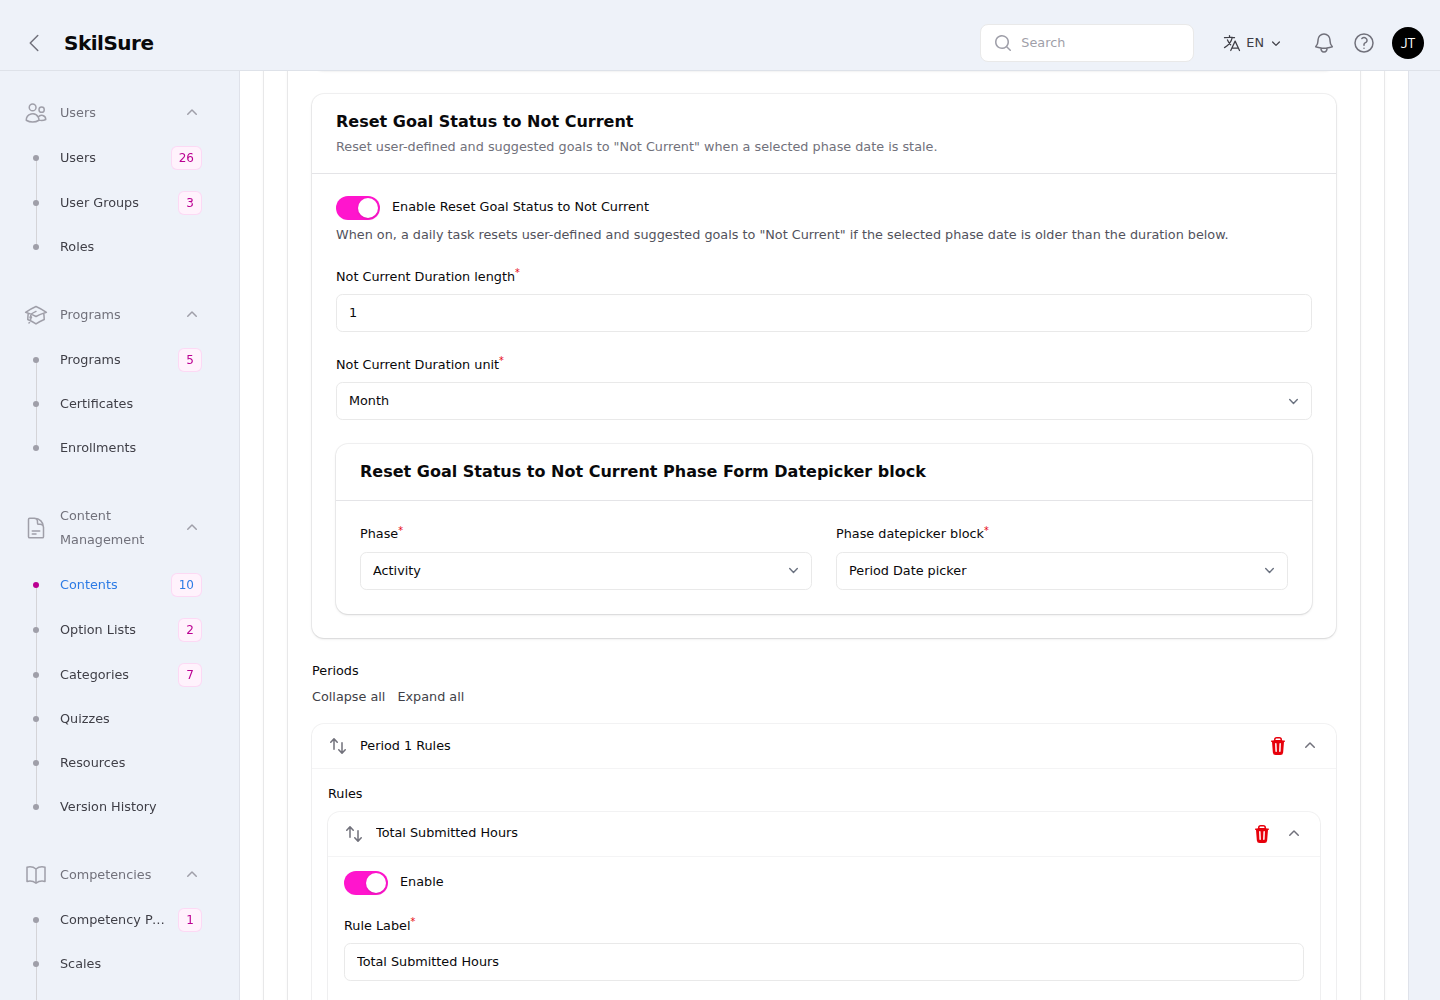Open Enrollments in sidebar
This screenshot has height=1000, width=1440.
[x=98, y=448]
